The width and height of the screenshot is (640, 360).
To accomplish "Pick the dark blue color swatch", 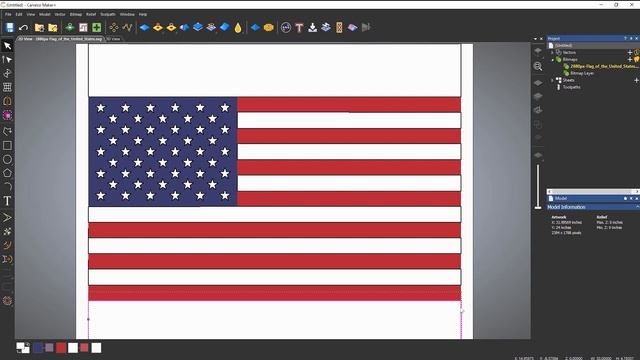I will pyautogui.click(x=38, y=348).
